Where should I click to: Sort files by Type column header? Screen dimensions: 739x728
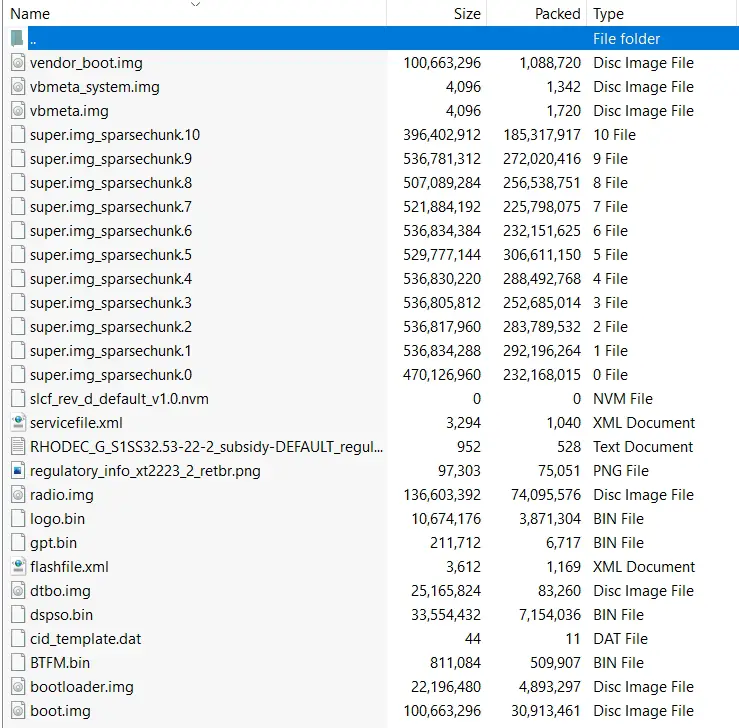coord(608,14)
